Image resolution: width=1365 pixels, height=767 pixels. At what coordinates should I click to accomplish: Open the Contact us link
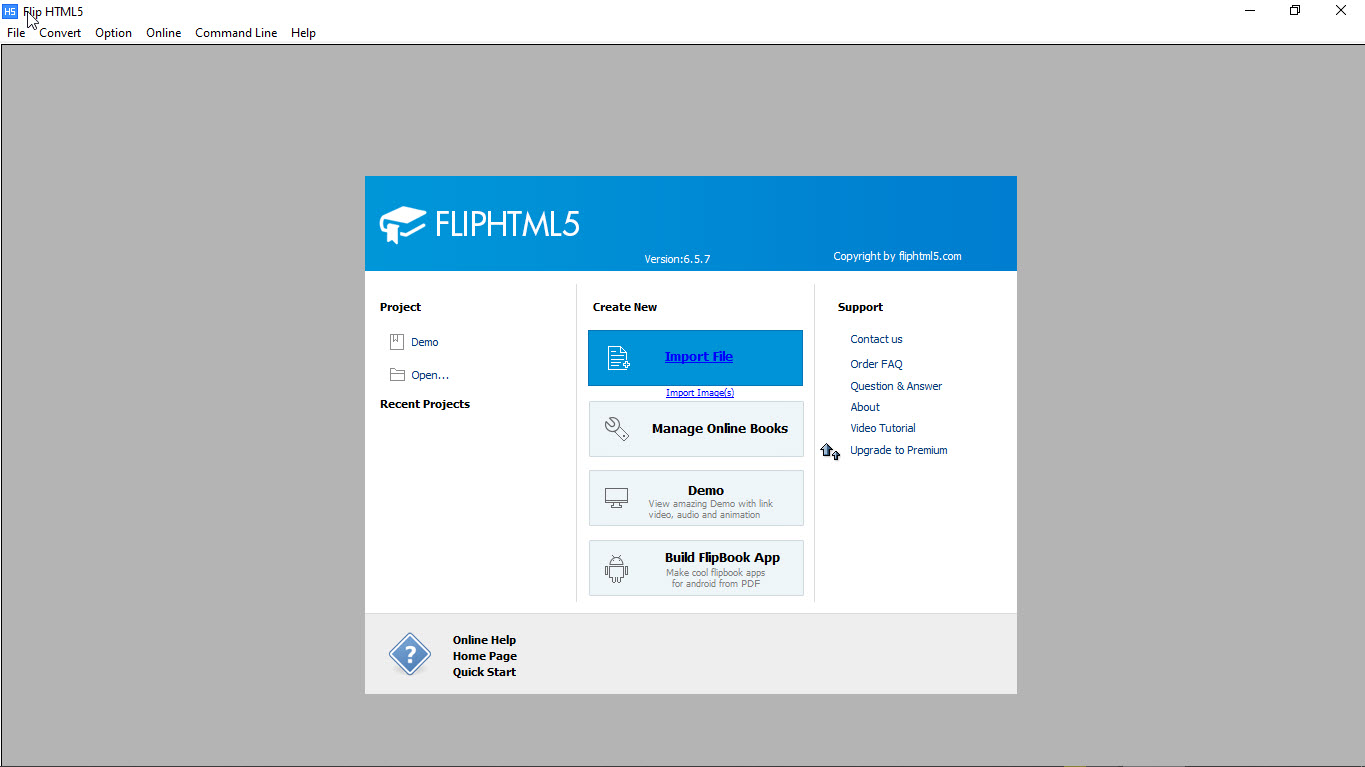point(876,339)
